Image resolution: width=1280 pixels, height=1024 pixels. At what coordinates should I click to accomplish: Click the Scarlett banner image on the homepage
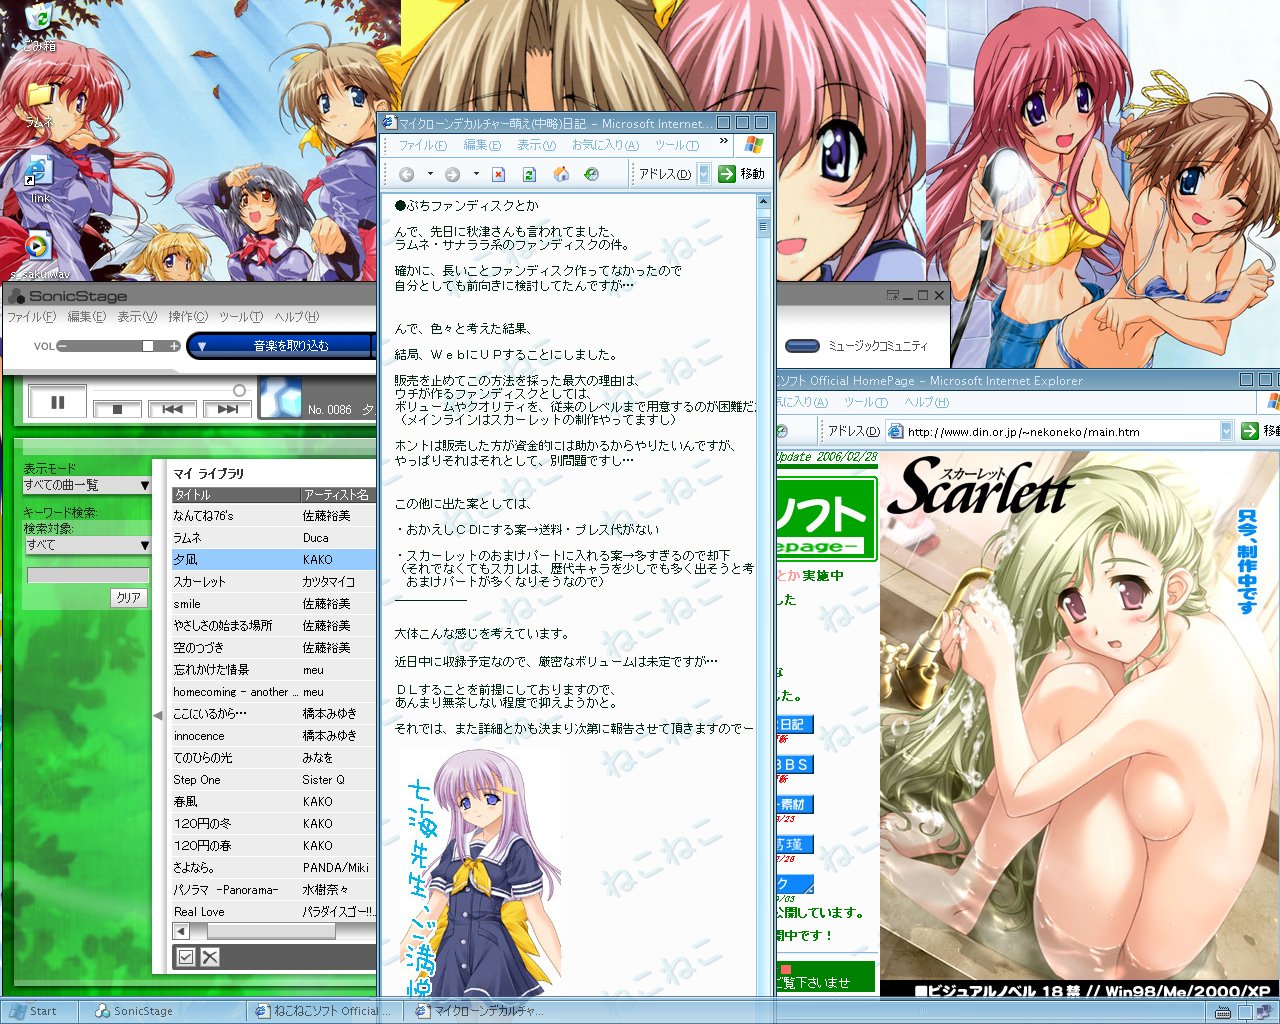[x=1079, y=723]
